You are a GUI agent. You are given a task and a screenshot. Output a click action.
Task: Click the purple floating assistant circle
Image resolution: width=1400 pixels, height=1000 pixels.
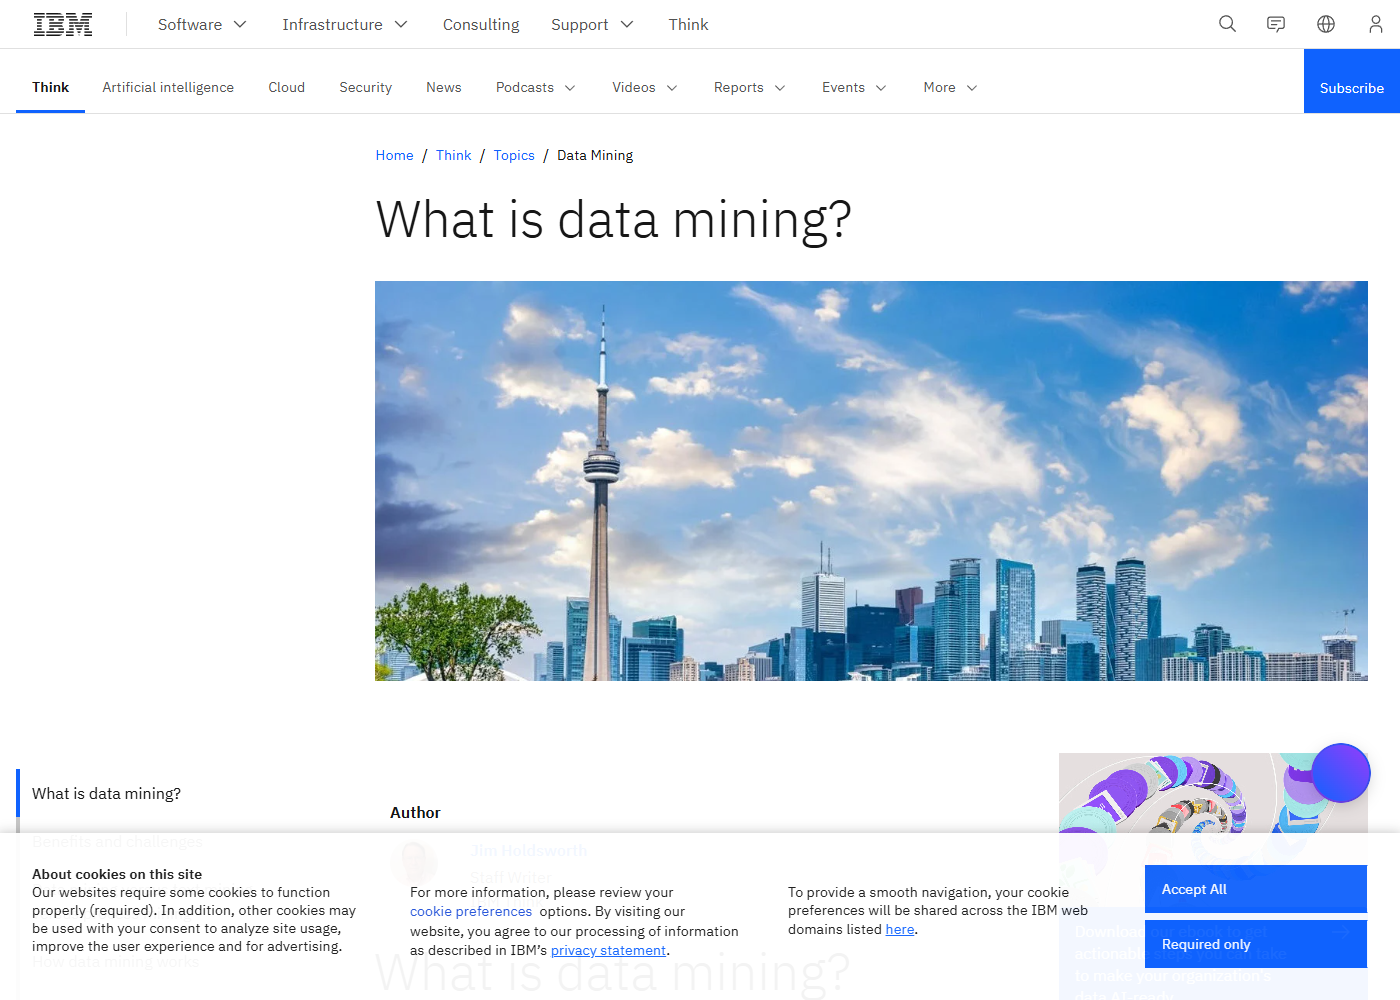[1340, 773]
